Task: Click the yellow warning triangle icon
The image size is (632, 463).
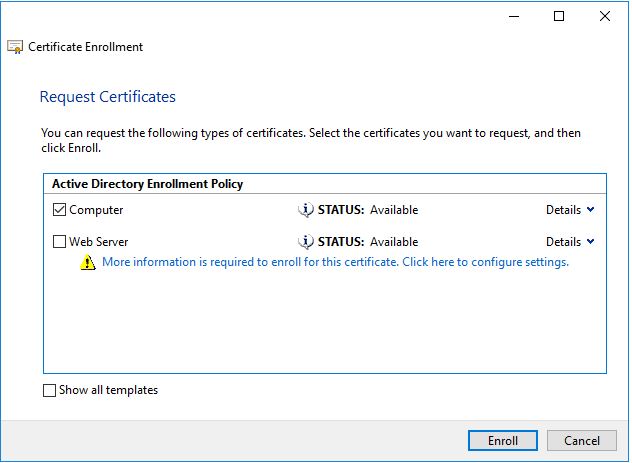Action: coord(88,263)
